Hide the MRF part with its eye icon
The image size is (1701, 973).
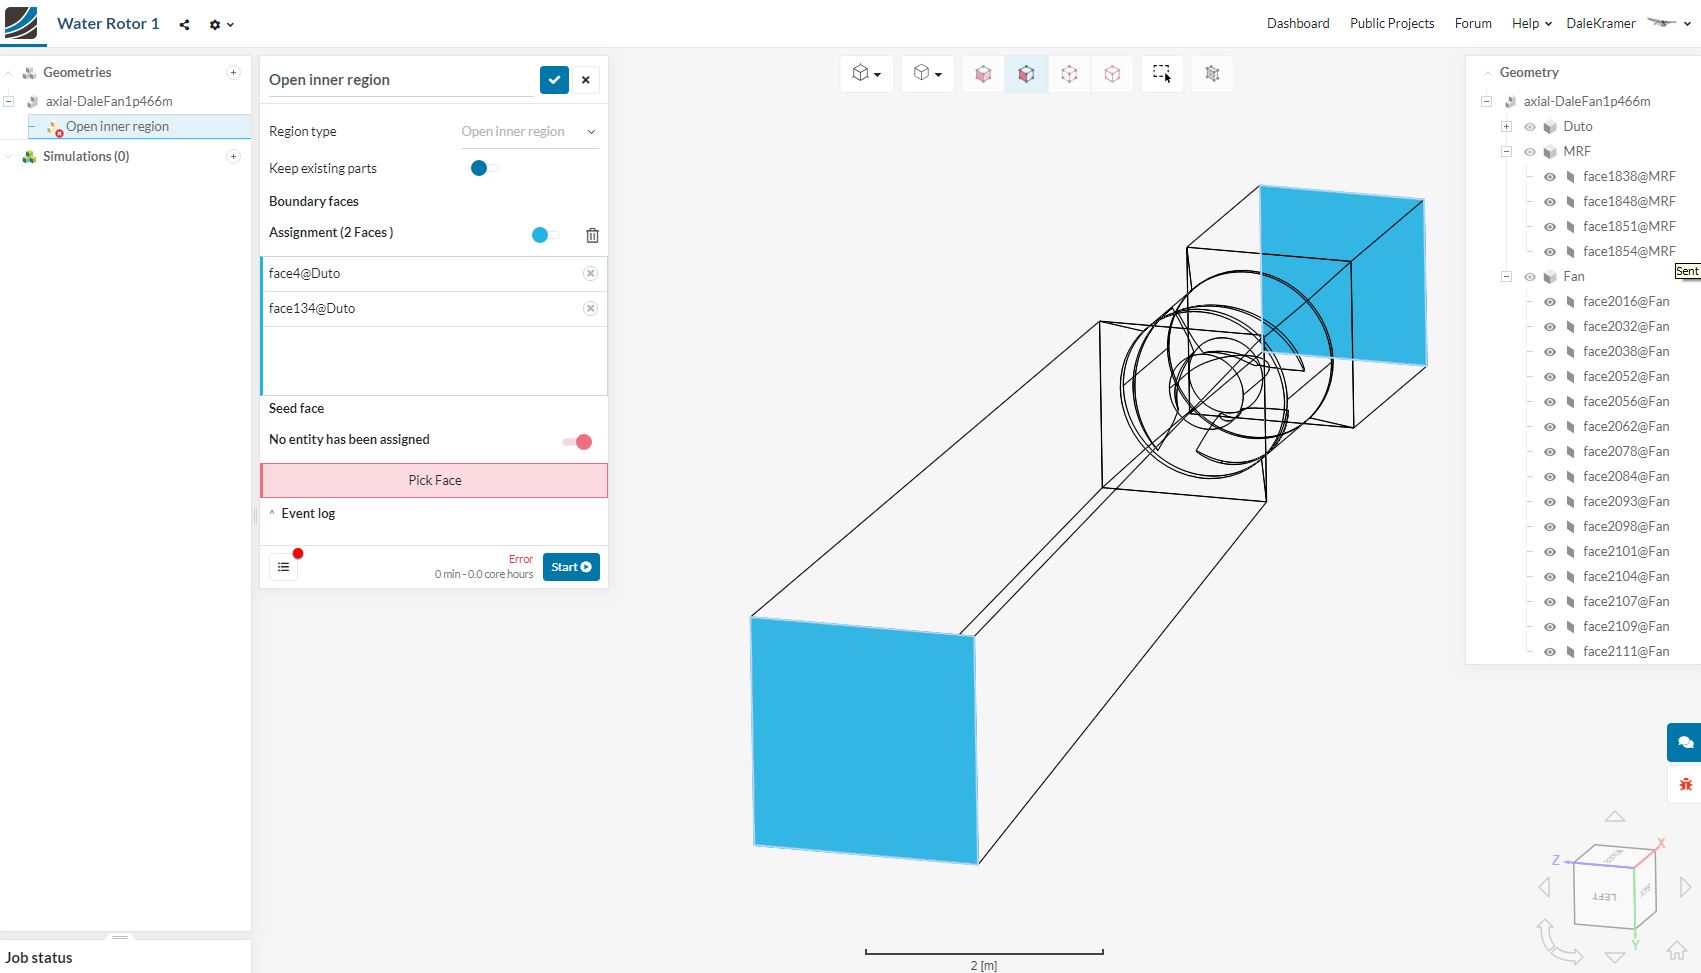coord(1529,152)
